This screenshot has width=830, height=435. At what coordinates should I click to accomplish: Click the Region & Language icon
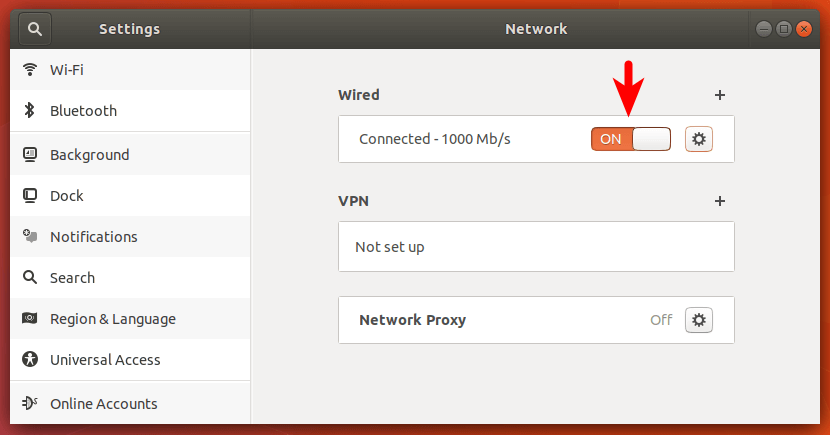pos(30,319)
